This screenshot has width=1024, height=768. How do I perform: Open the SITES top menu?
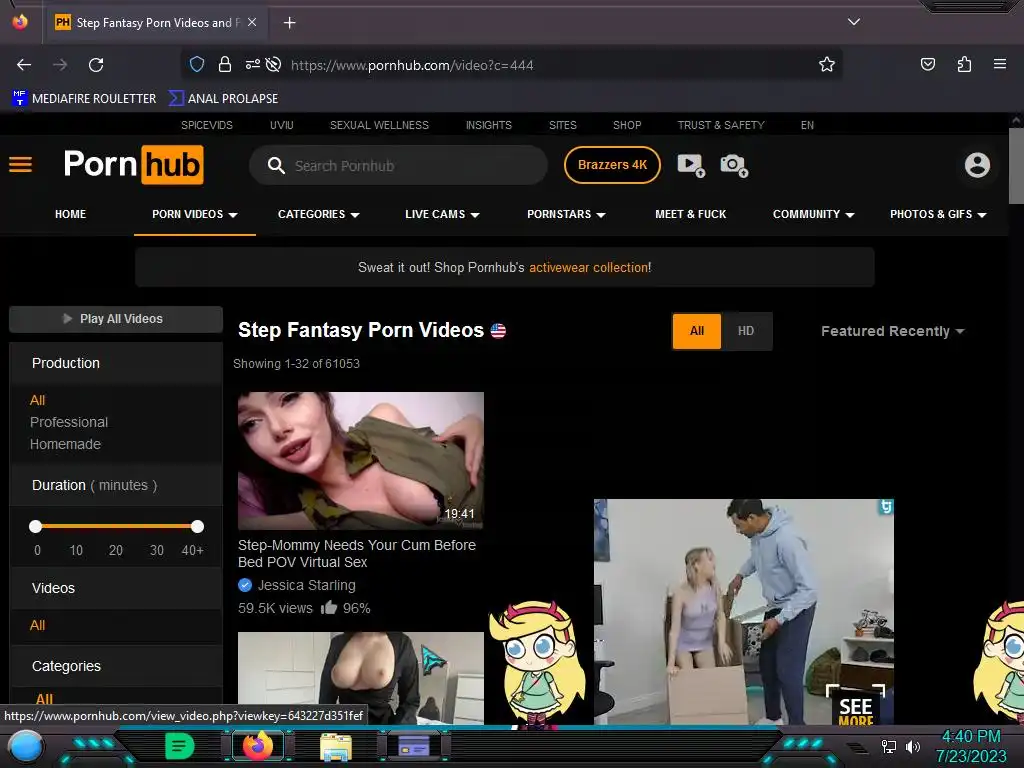tap(562, 125)
